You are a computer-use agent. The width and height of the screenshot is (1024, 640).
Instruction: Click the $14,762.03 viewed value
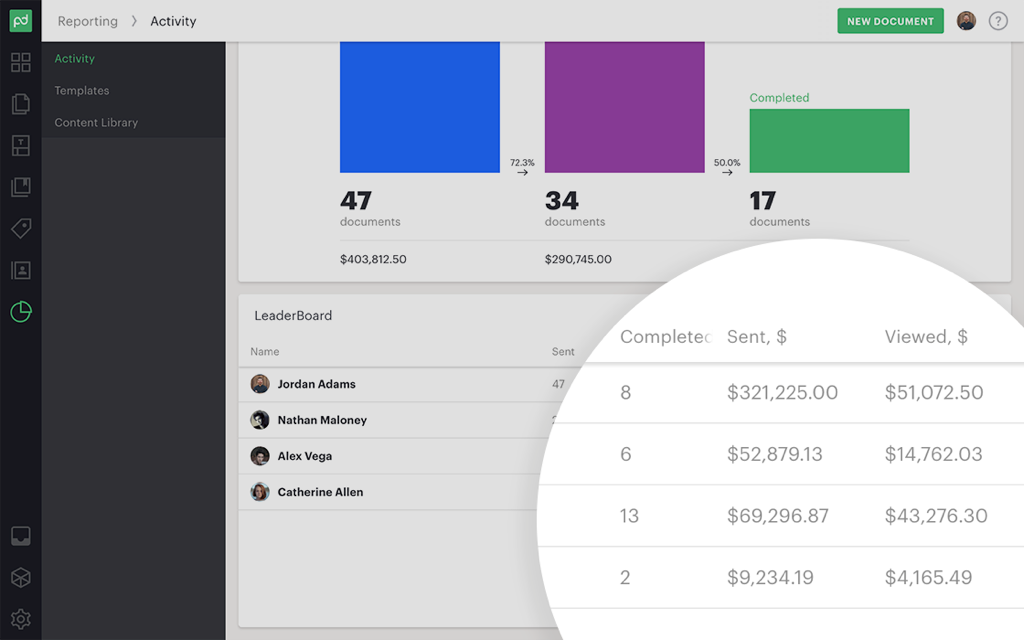[x=933, y=454]
